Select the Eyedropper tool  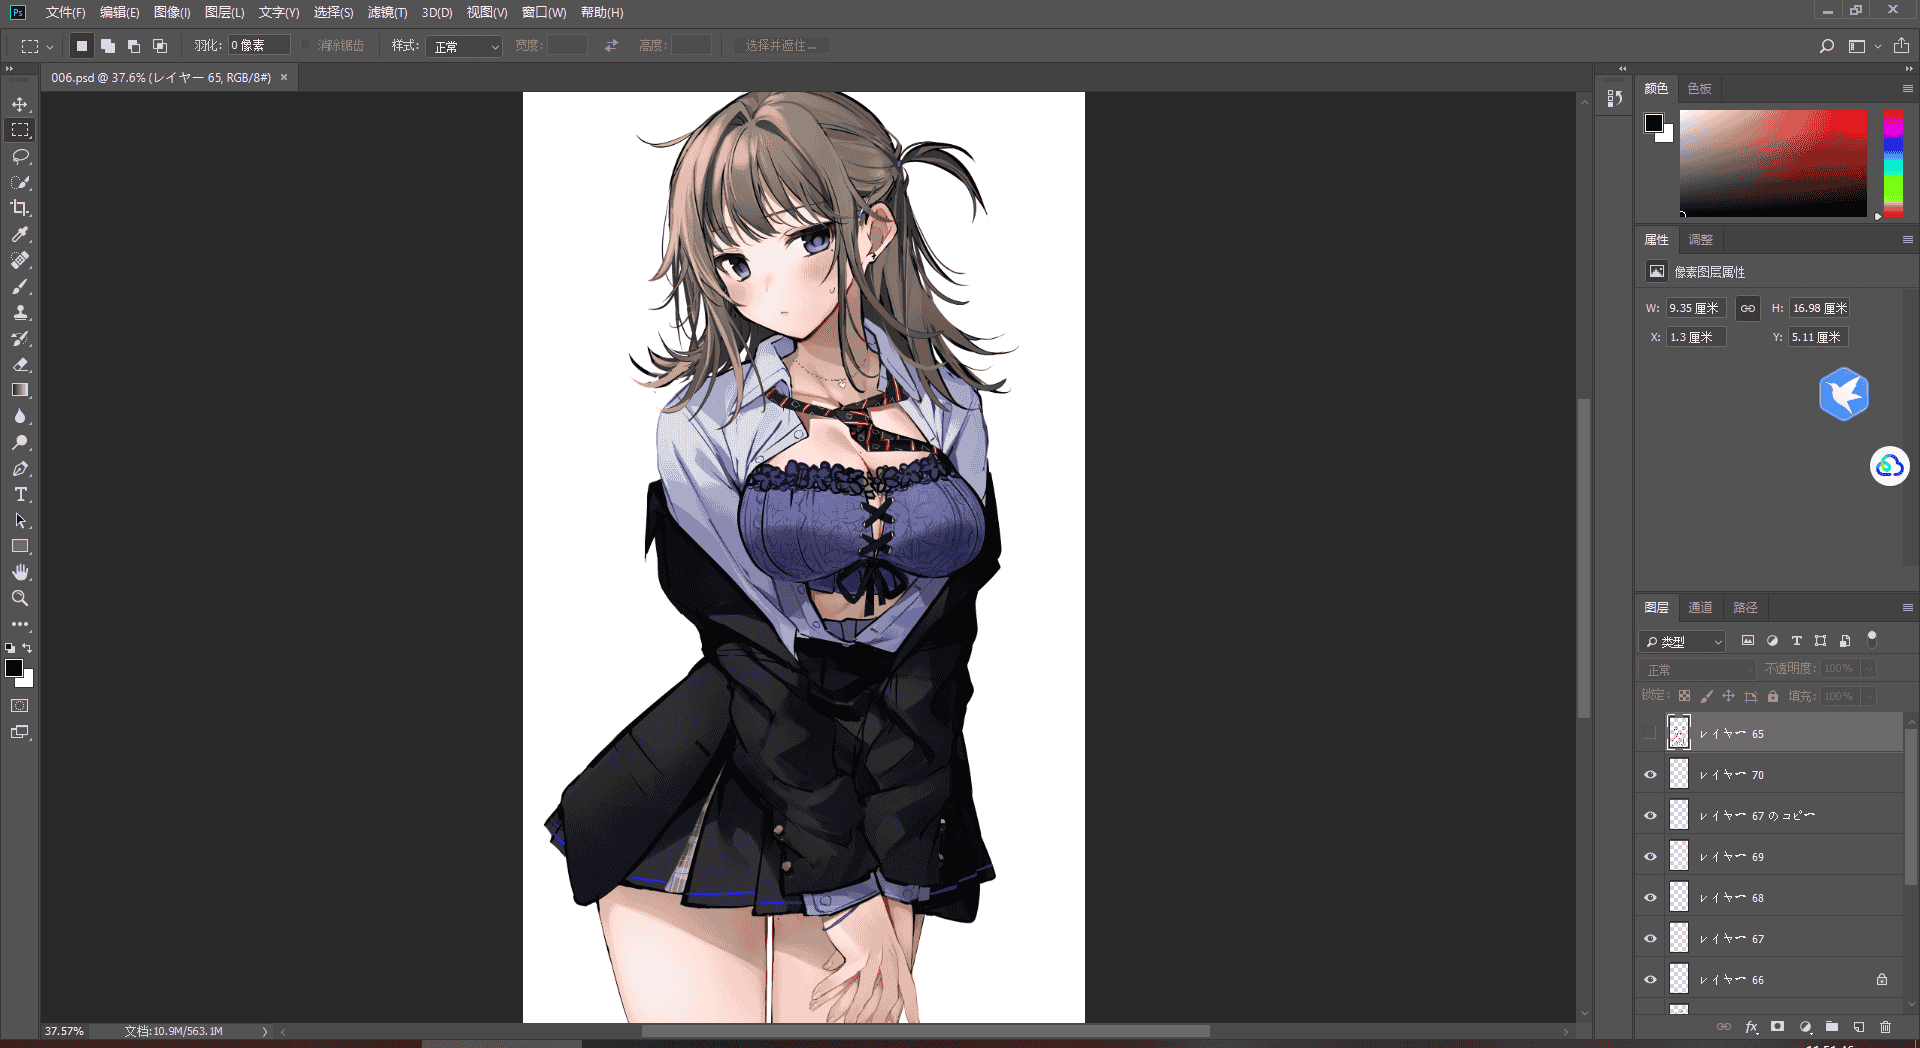(20, 234)
